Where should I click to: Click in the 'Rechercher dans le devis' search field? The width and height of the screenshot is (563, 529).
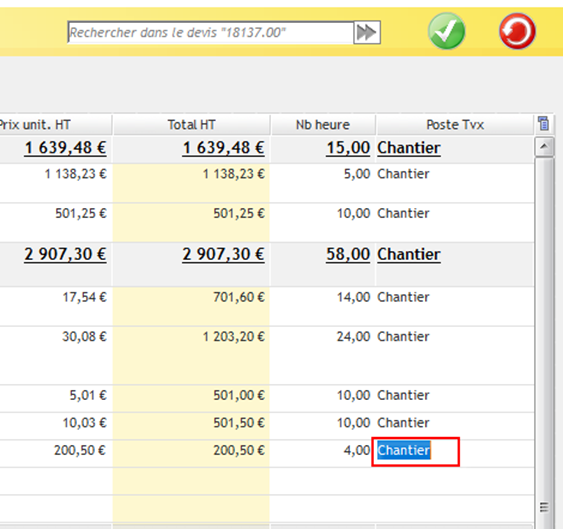coord(210,33)
